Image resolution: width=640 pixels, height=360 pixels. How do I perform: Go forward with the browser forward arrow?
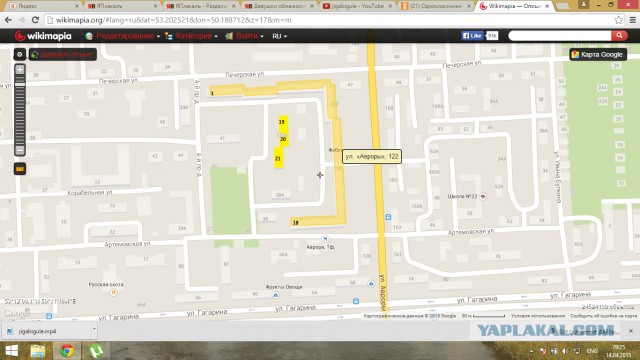pos(22,20)
